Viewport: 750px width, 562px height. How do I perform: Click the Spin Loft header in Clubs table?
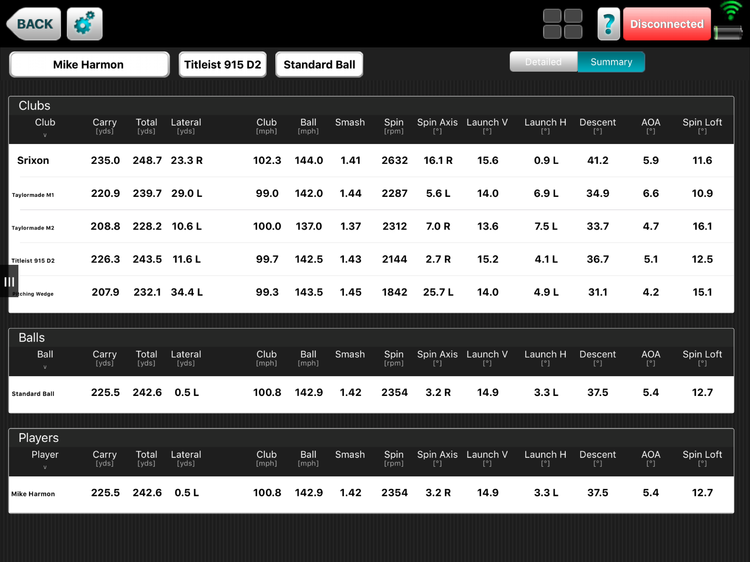point(702,126)
